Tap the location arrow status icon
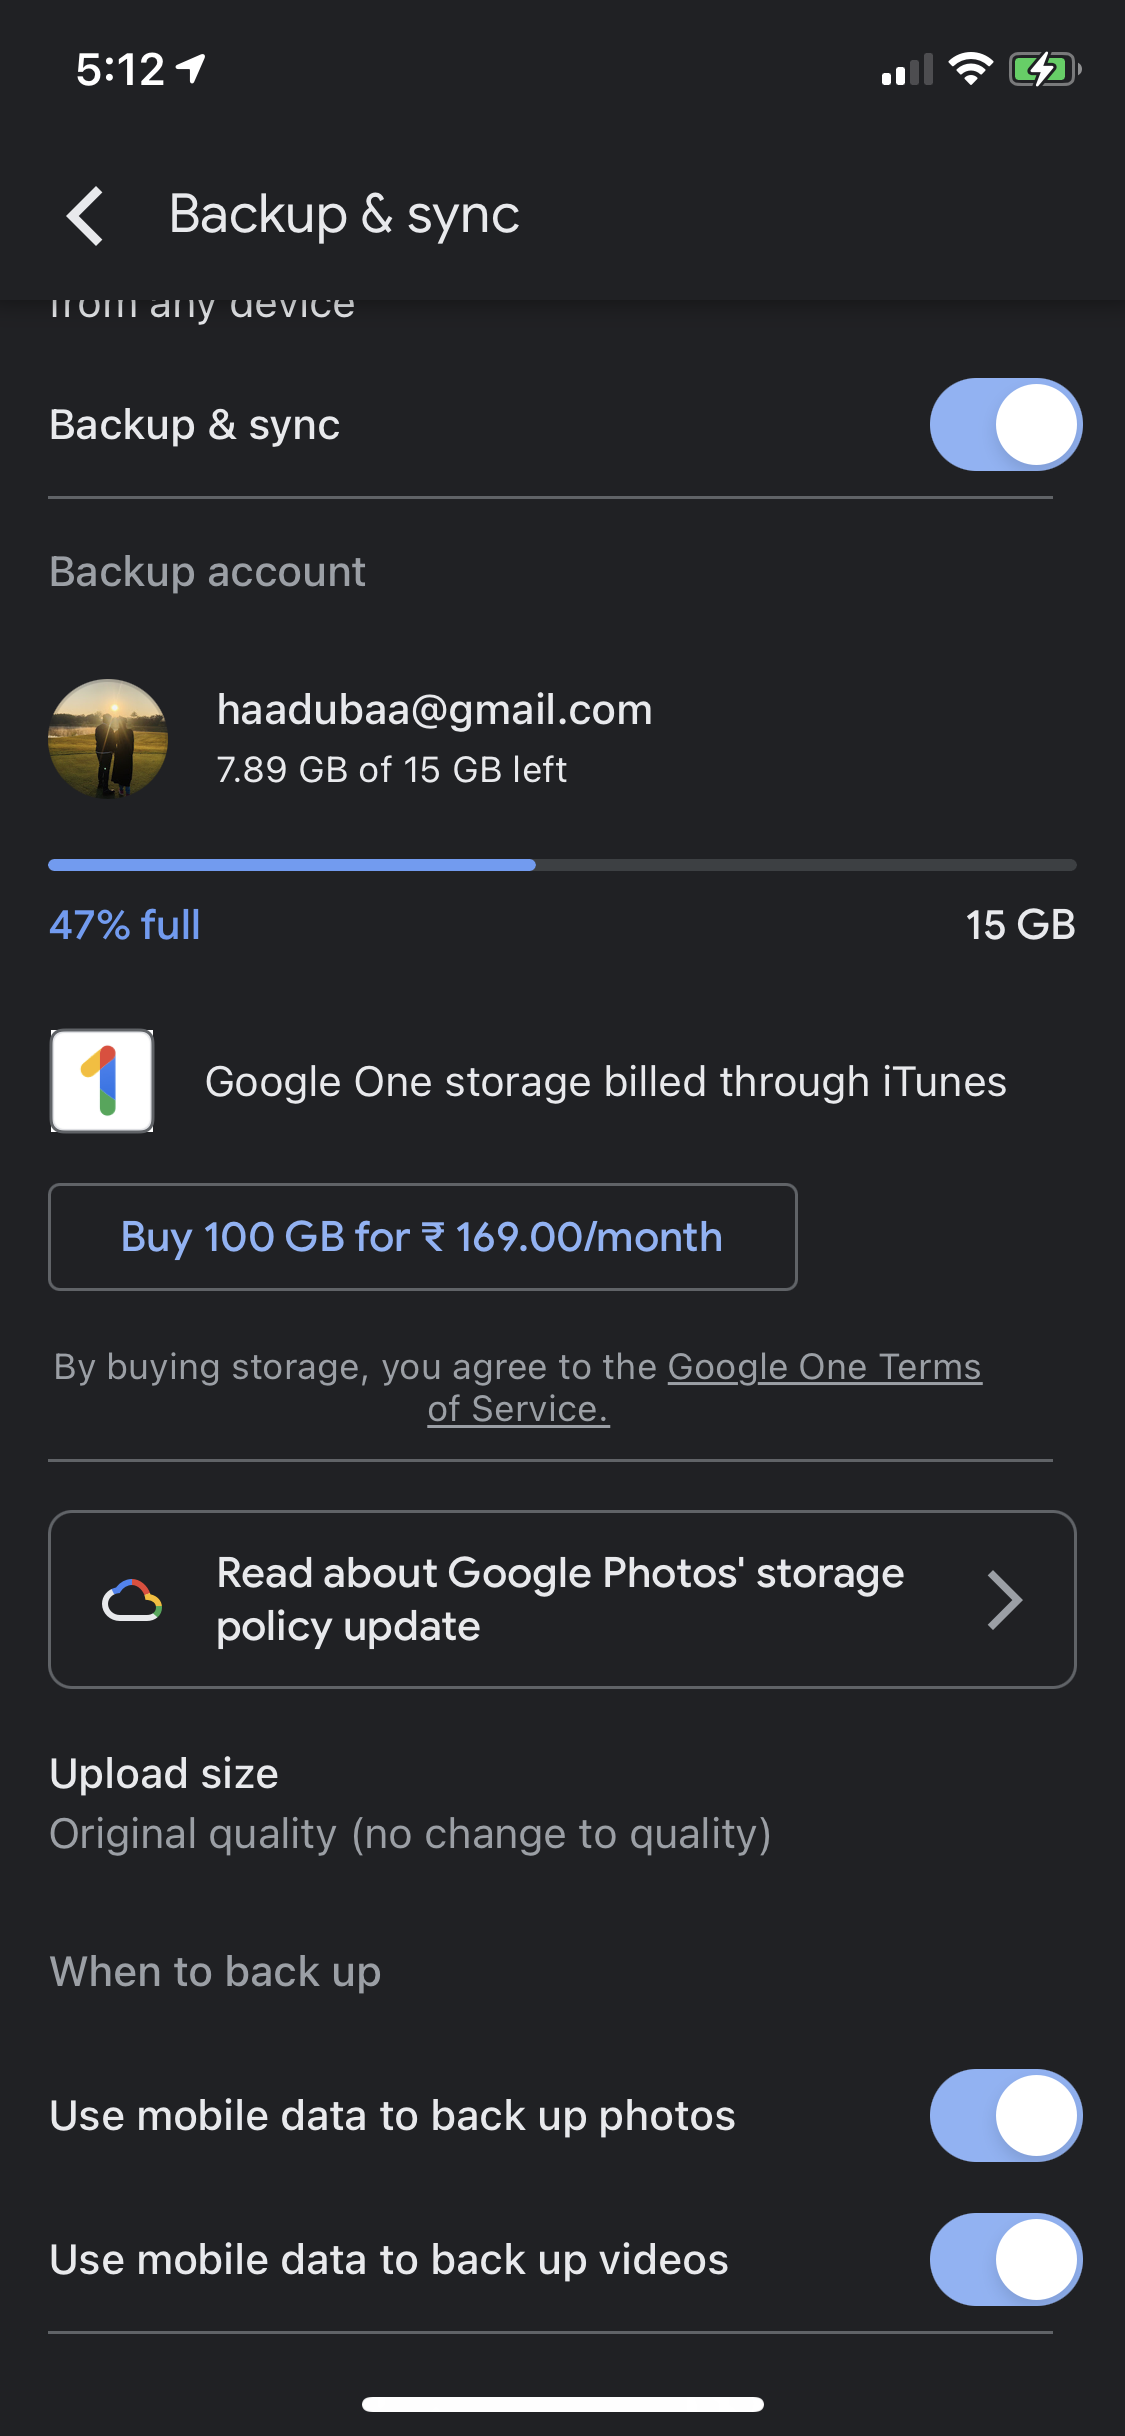The height and width of the screenshot is (2436, 1125). 191,68
